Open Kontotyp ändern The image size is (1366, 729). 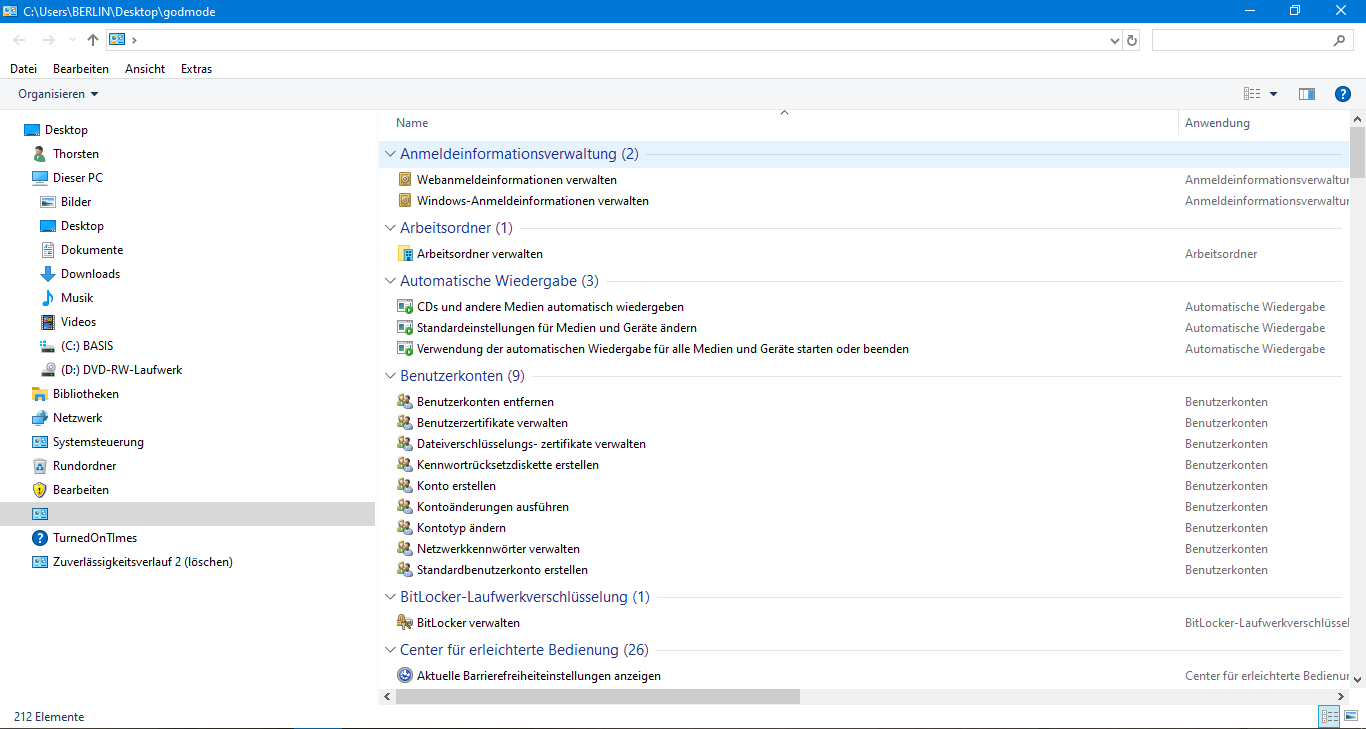click(461, 528)
